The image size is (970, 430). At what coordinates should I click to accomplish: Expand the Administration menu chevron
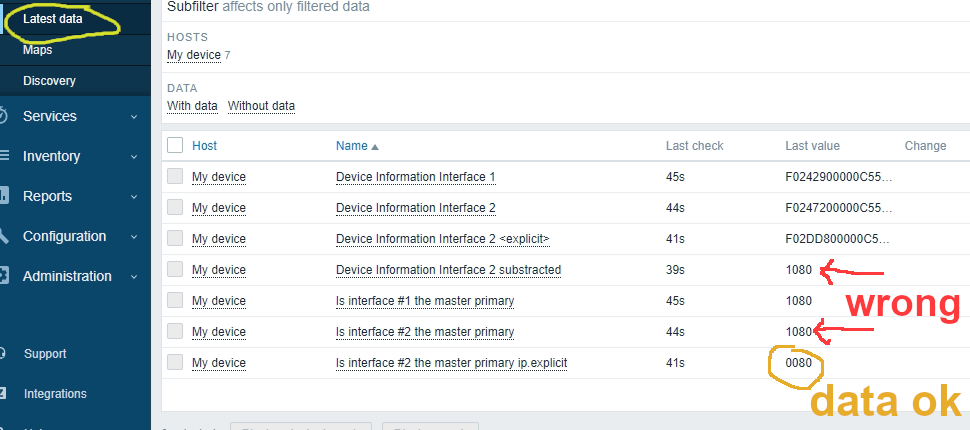click(134, 276)
